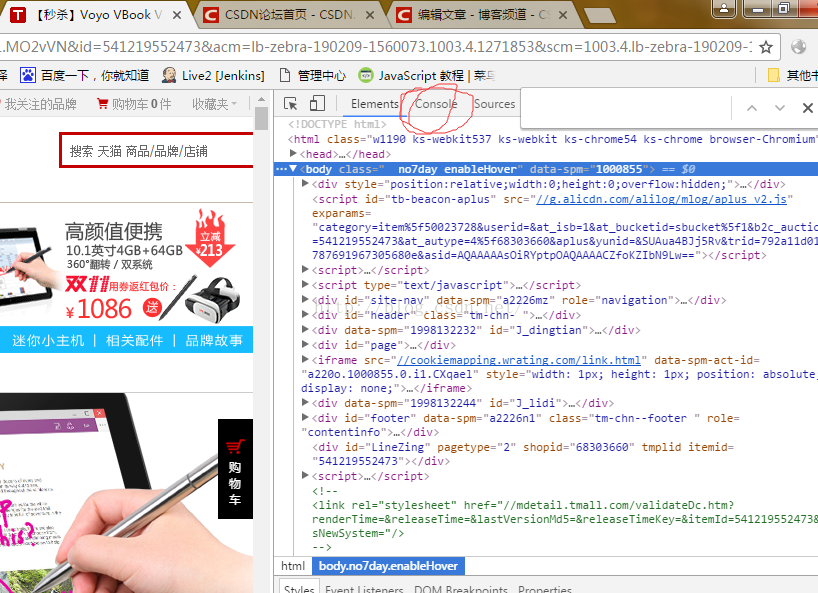Click the Chrome user profile icon
Viewport: 818px width, 593px height.
click(724, 8)
